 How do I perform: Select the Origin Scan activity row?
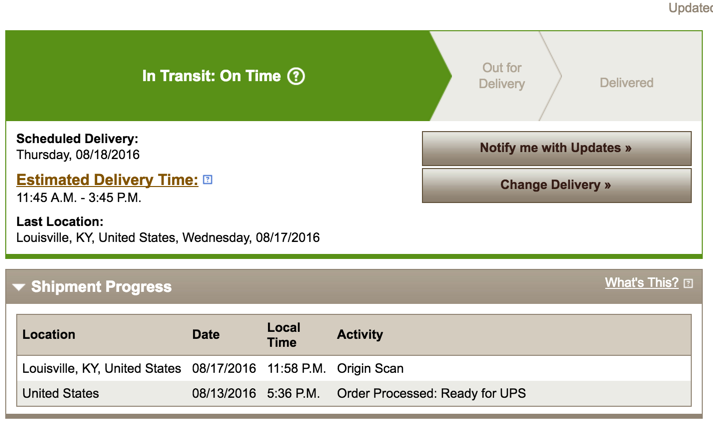click(x=370, y=368)
